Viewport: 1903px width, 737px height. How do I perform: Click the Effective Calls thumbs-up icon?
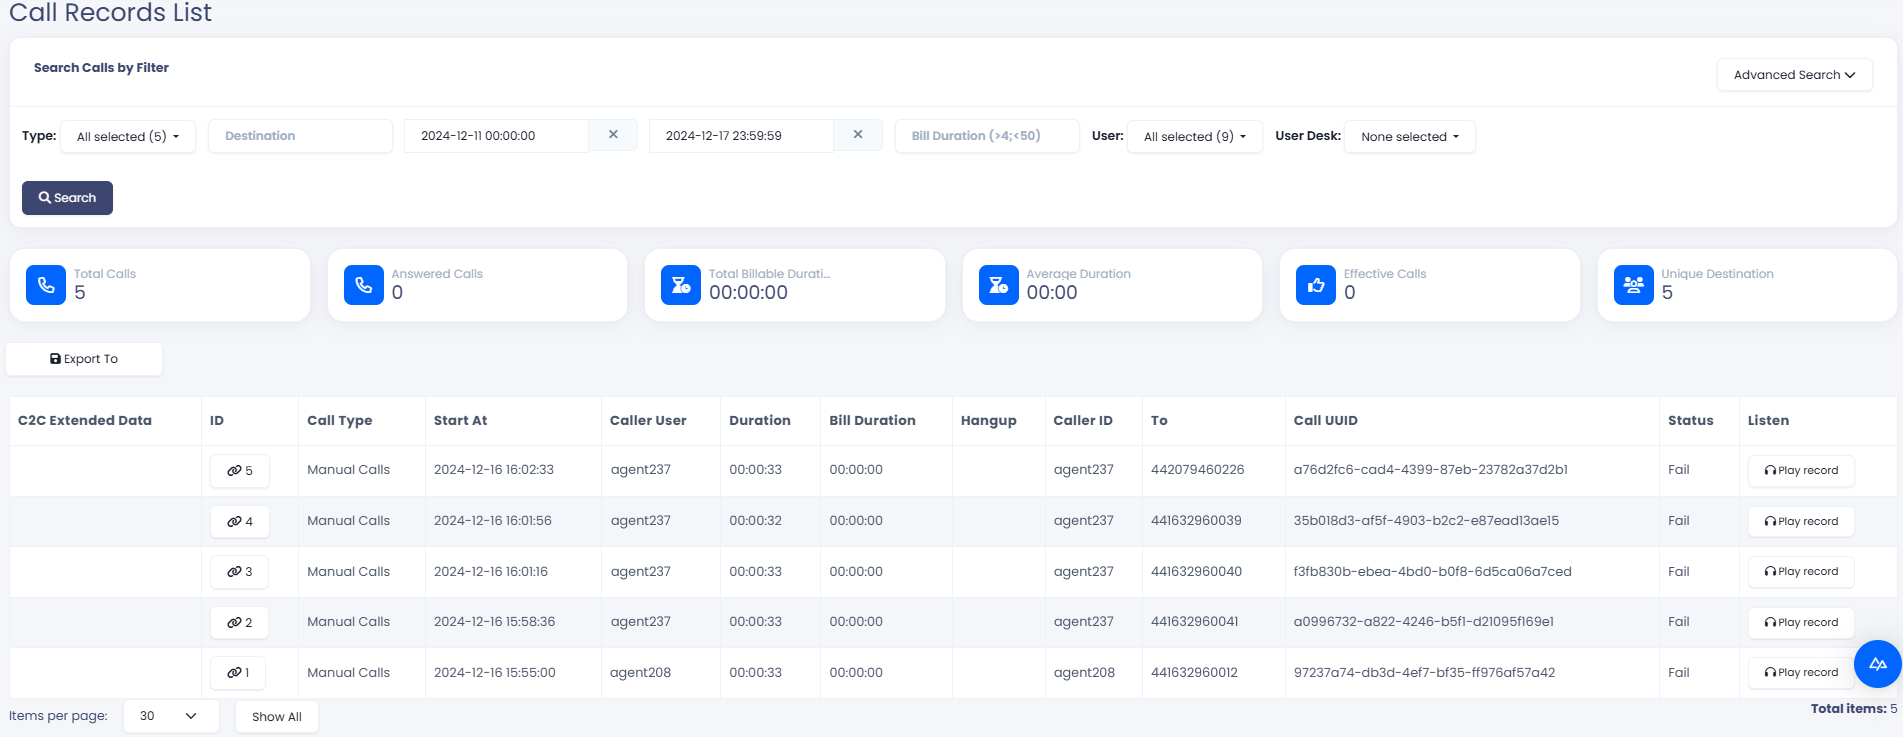tap(1316, 285)
